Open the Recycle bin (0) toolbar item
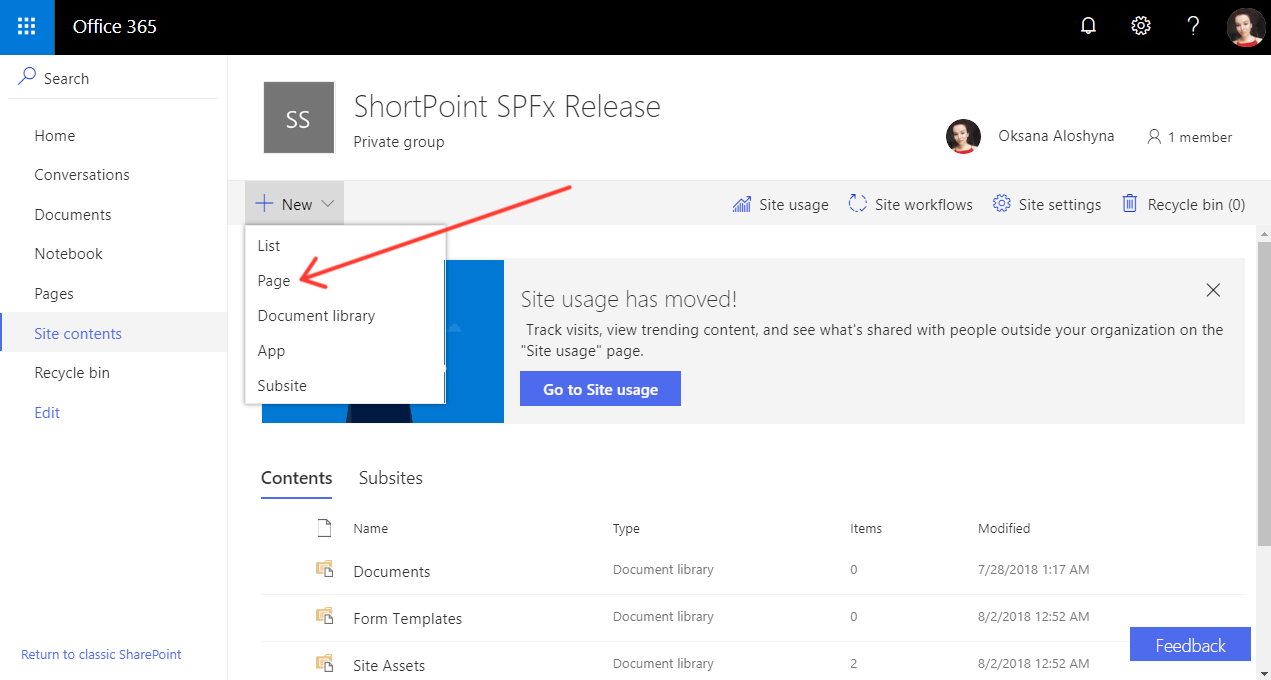Image resolution: width=1271 pixels, height=680 pixels. (x=1183, y=204)
